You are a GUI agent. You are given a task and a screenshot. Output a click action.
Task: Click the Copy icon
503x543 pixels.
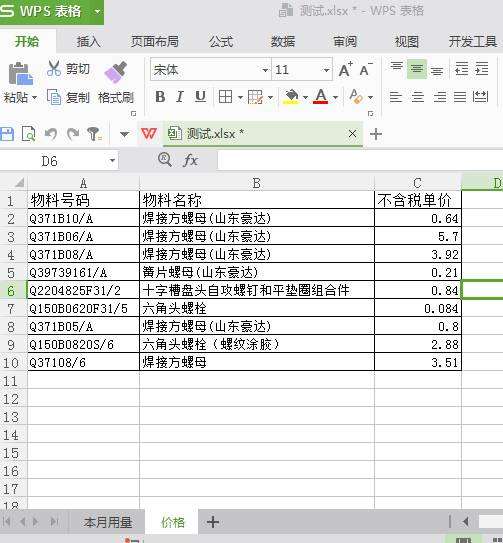pos(54,97)
